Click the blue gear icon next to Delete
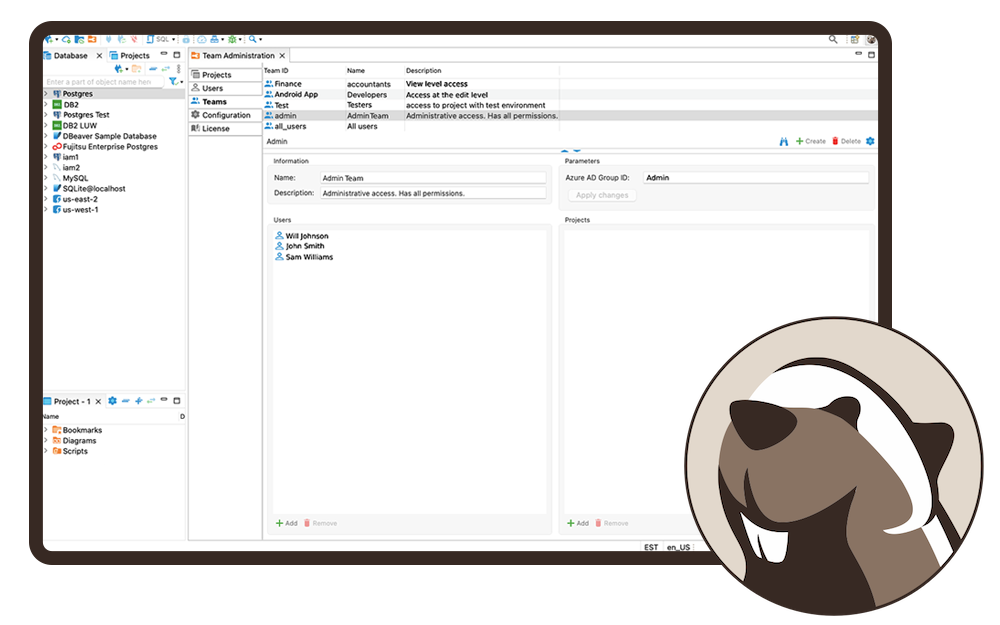Image resolution: width=1000 pixels, height=625 pixels. [870, 141]
